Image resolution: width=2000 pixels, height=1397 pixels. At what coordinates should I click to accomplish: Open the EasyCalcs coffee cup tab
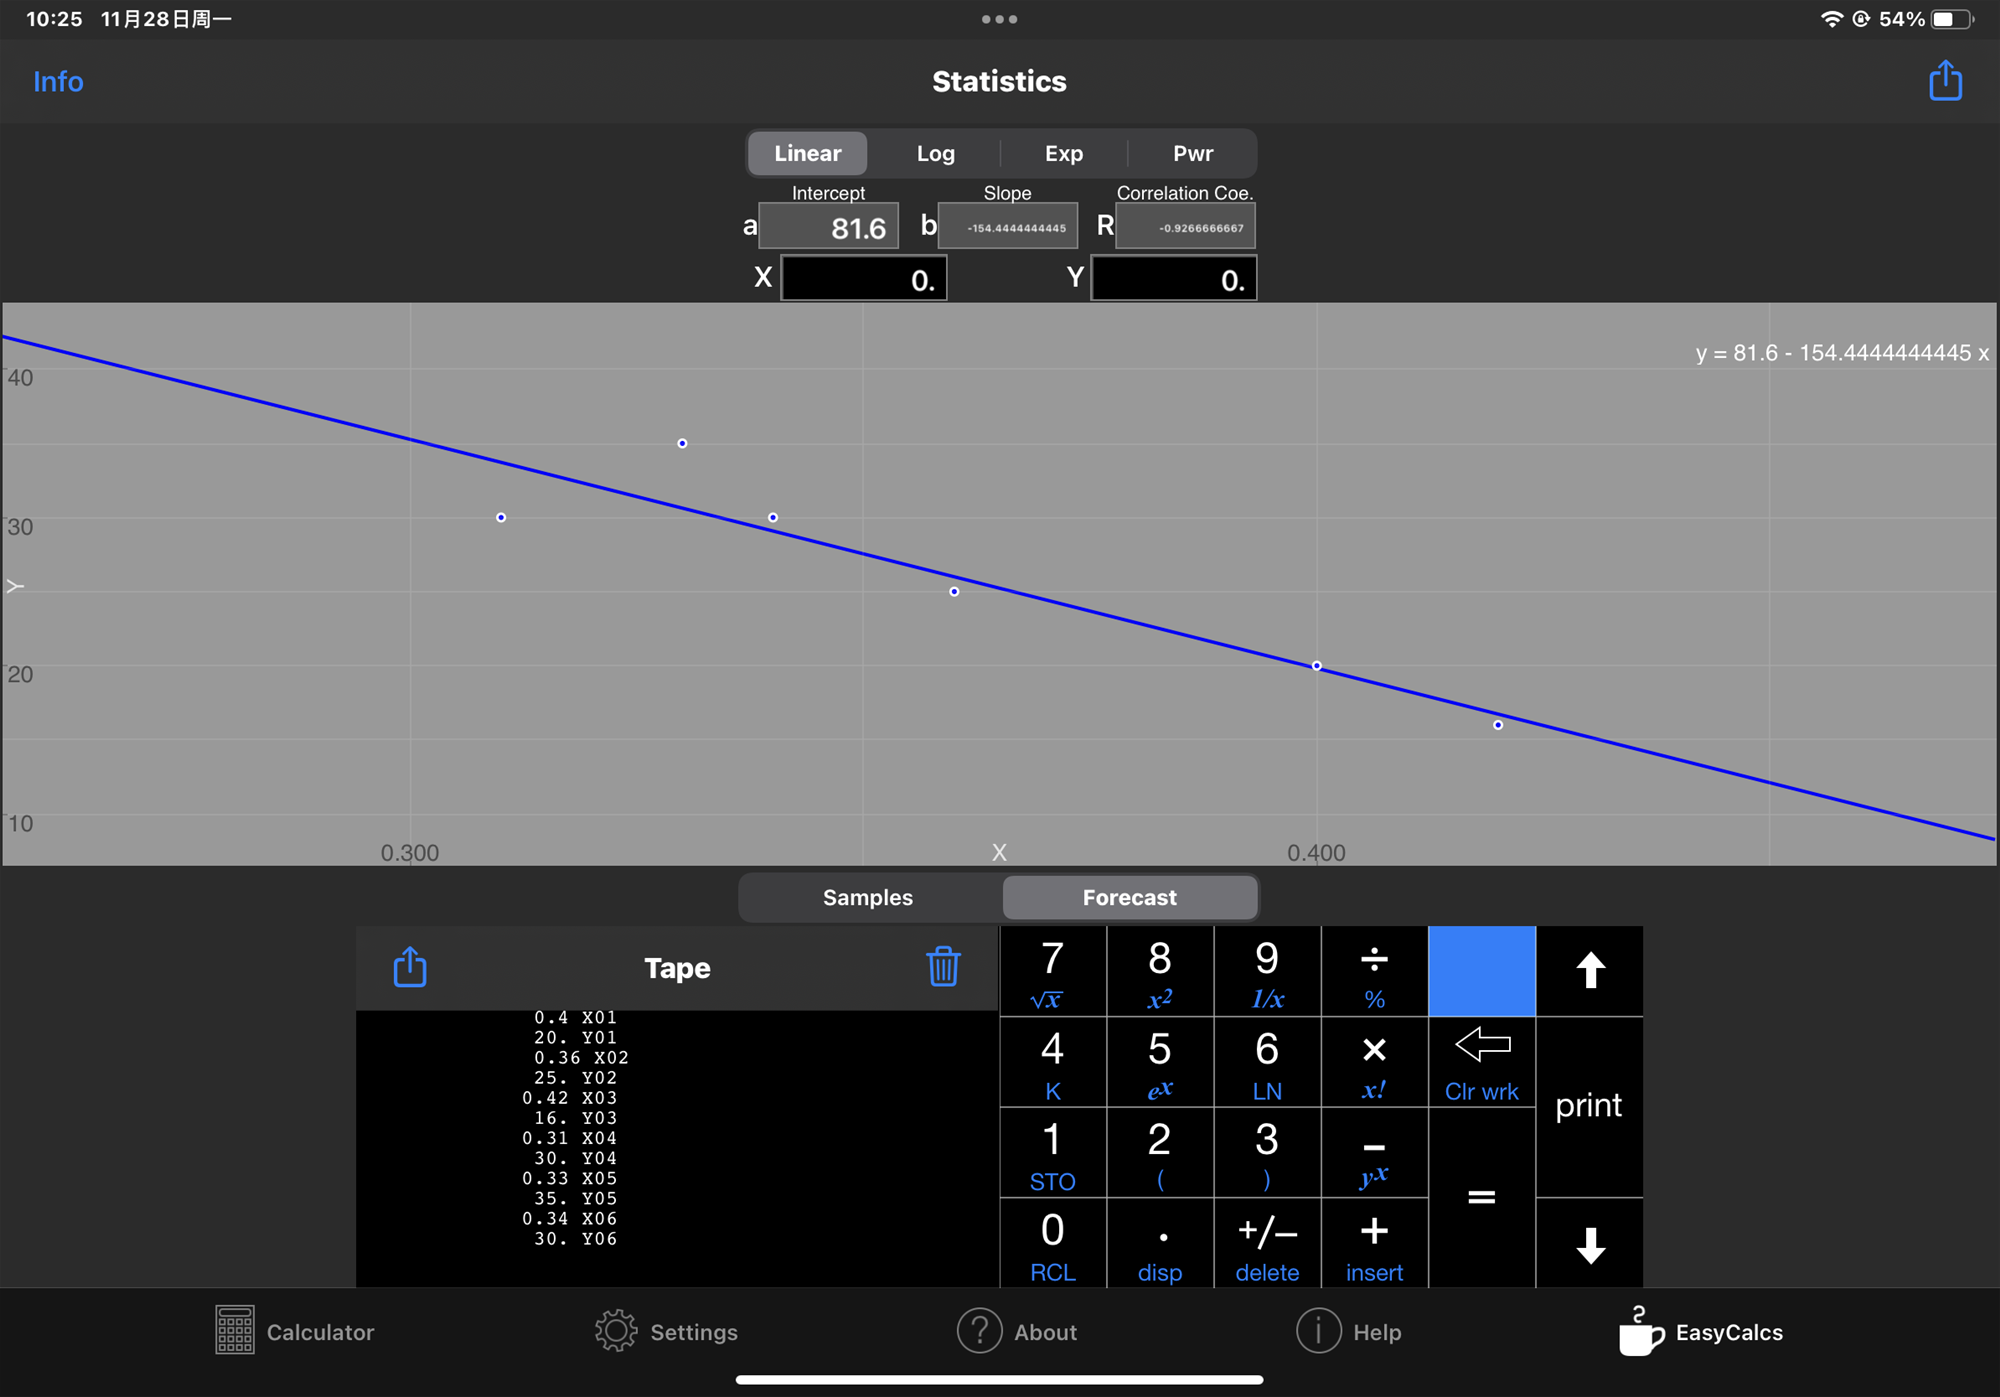(1700, 1332)
